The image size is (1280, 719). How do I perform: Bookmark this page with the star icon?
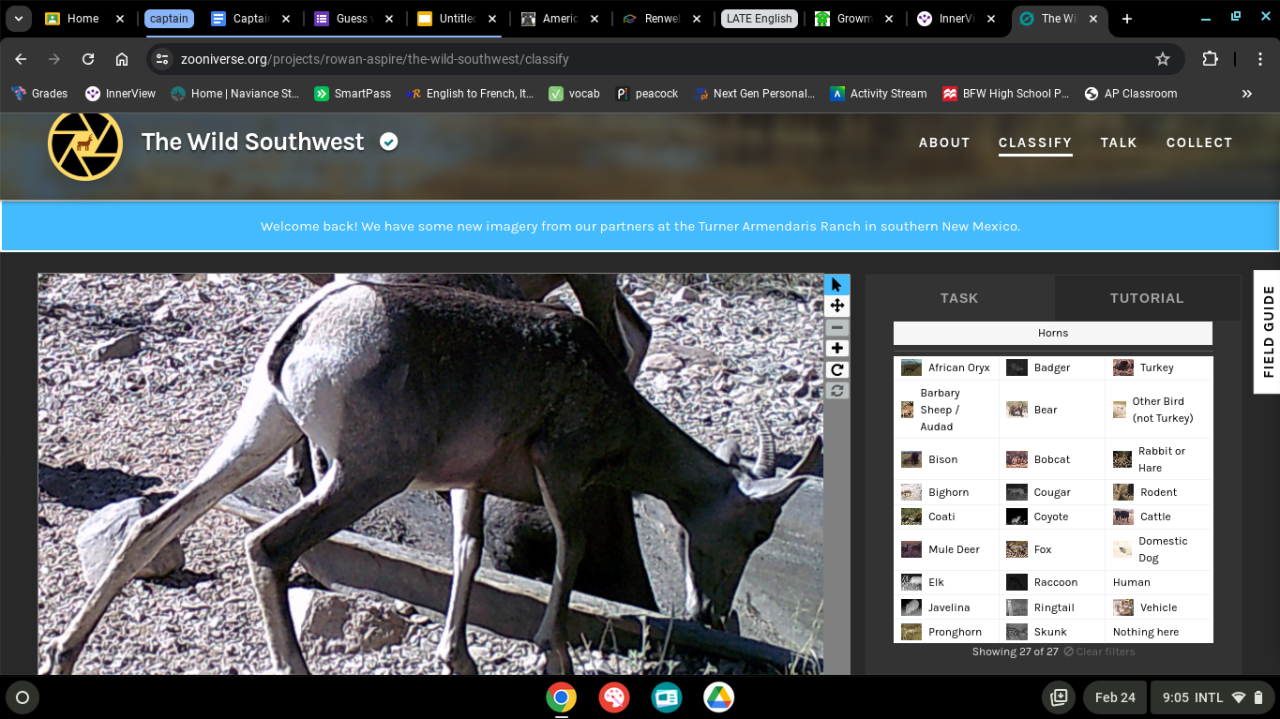click(x=1162, y=59)
